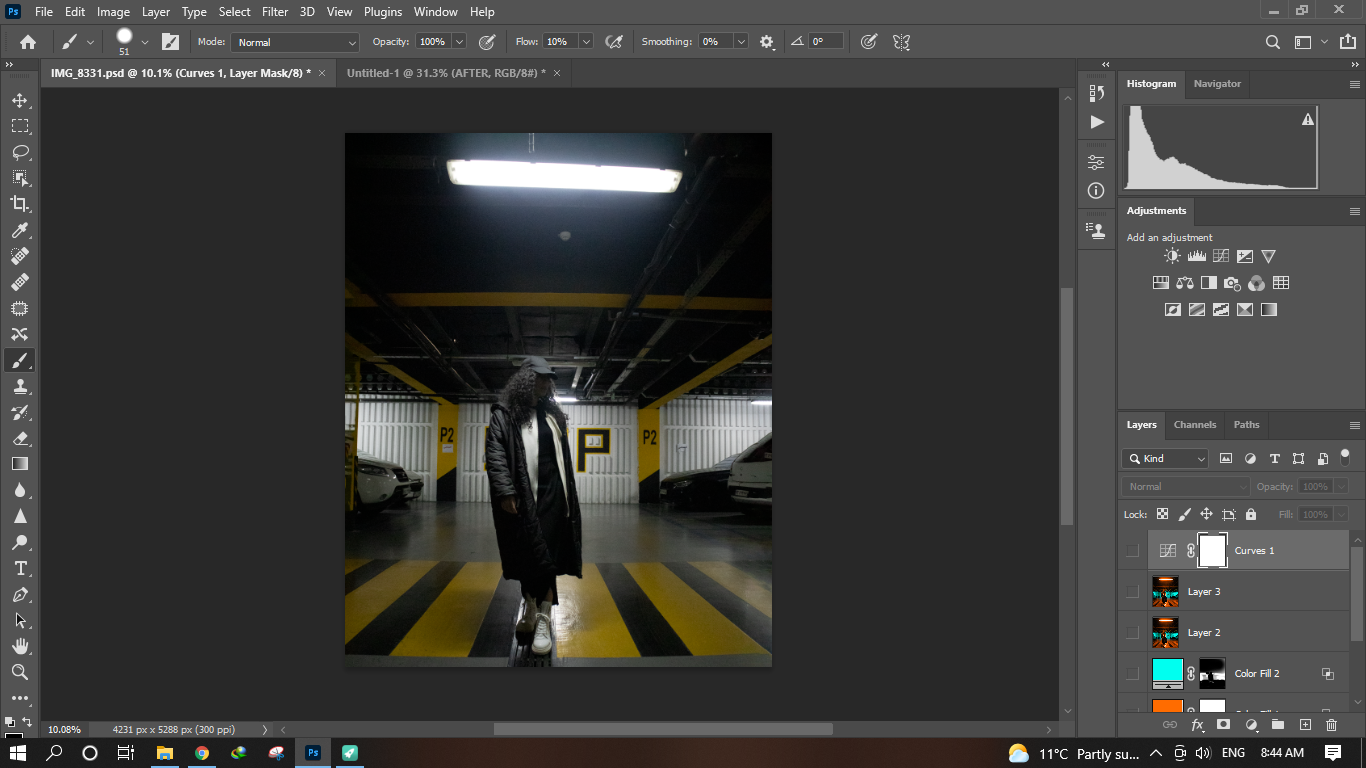Select the Rectangular Marquee tool
The image size is (1366, 768).
pos(20,126)
